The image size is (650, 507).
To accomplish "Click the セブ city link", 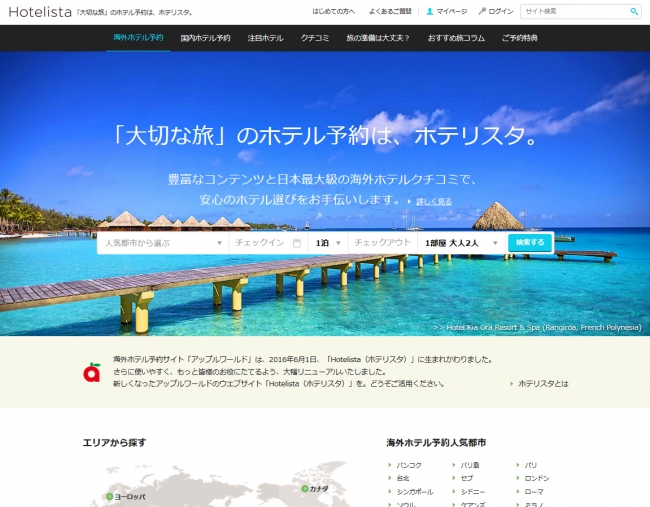I will click(467, 478).
